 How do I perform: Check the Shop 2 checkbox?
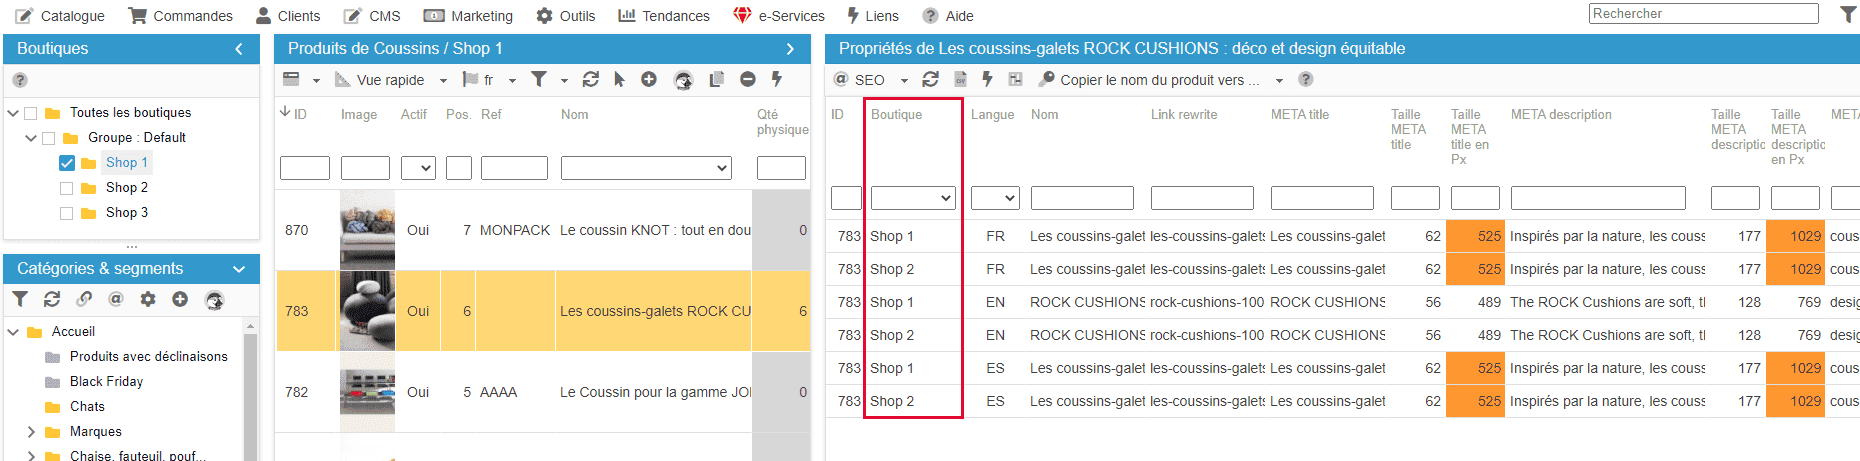(x=67, y=188)
